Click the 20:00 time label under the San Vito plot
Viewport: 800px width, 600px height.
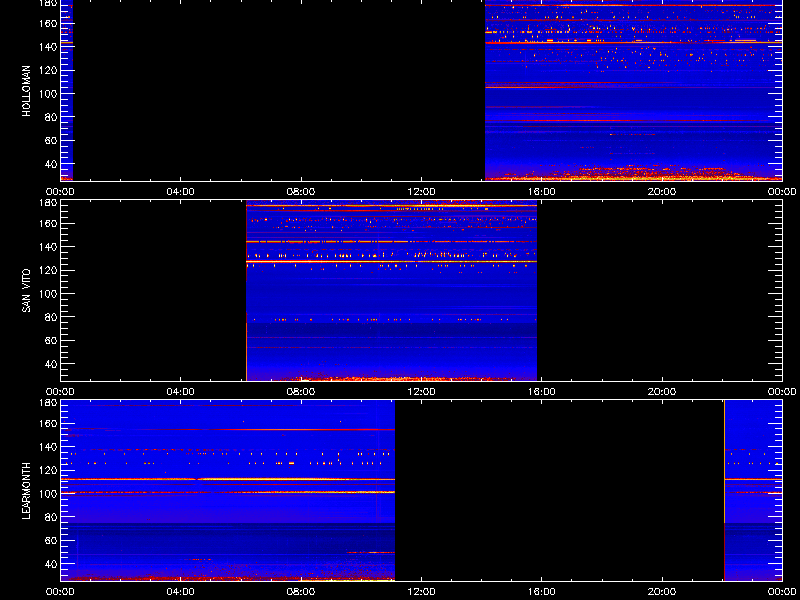click(x=662, y=392)
